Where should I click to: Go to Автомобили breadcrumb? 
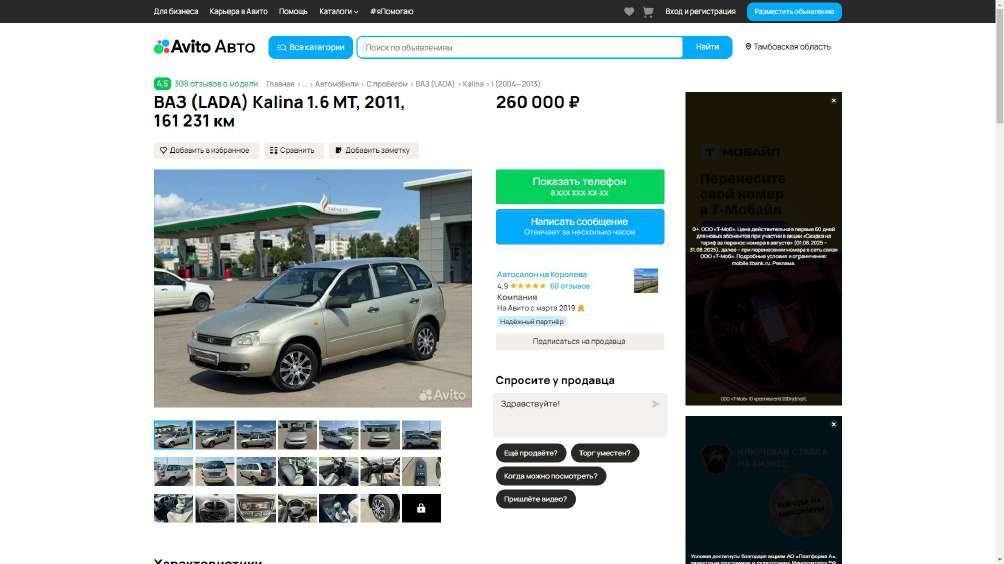coord(336,84)
